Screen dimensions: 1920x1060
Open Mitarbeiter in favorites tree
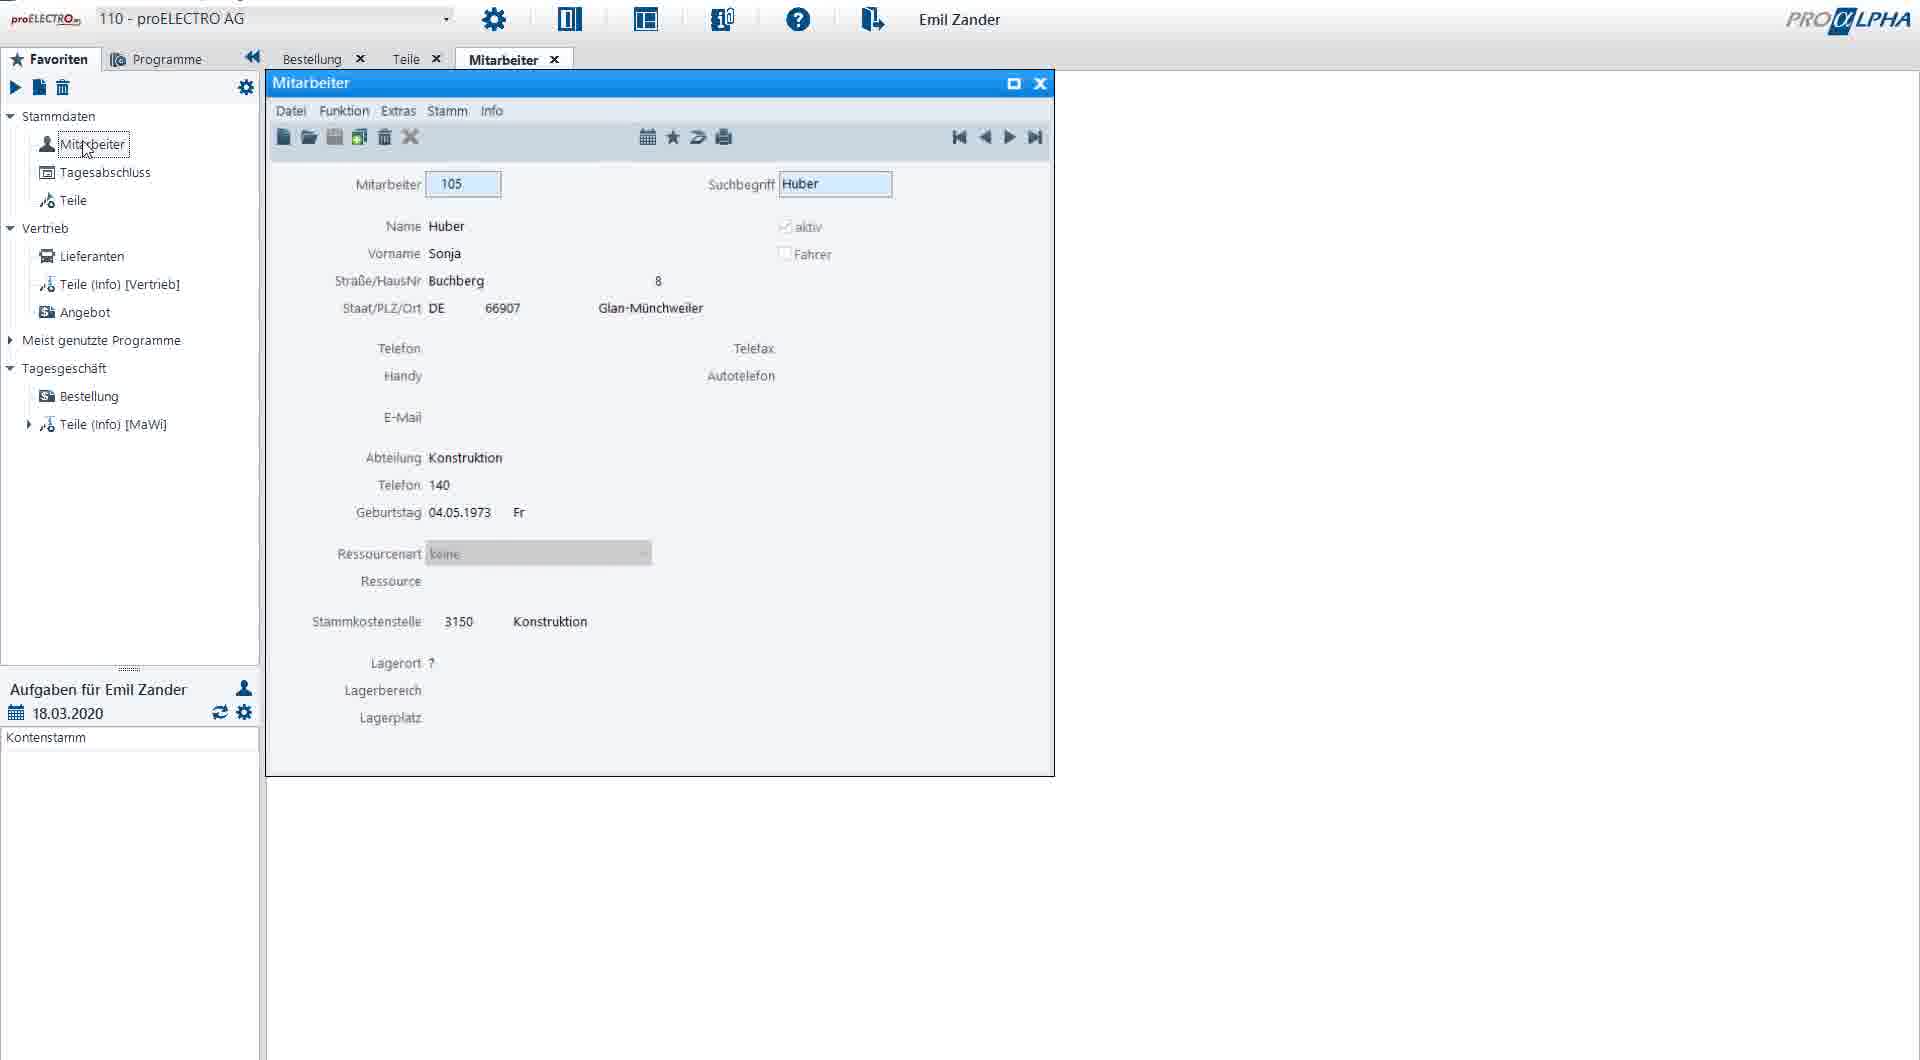point(92,144)
